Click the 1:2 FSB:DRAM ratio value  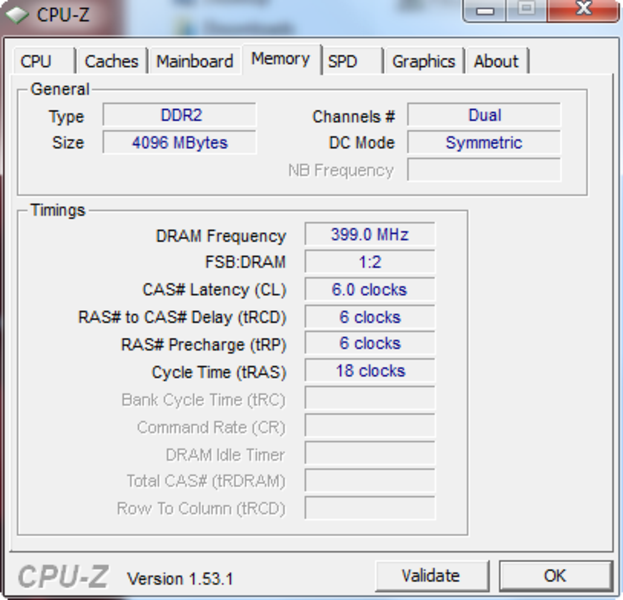pos(370,262)
